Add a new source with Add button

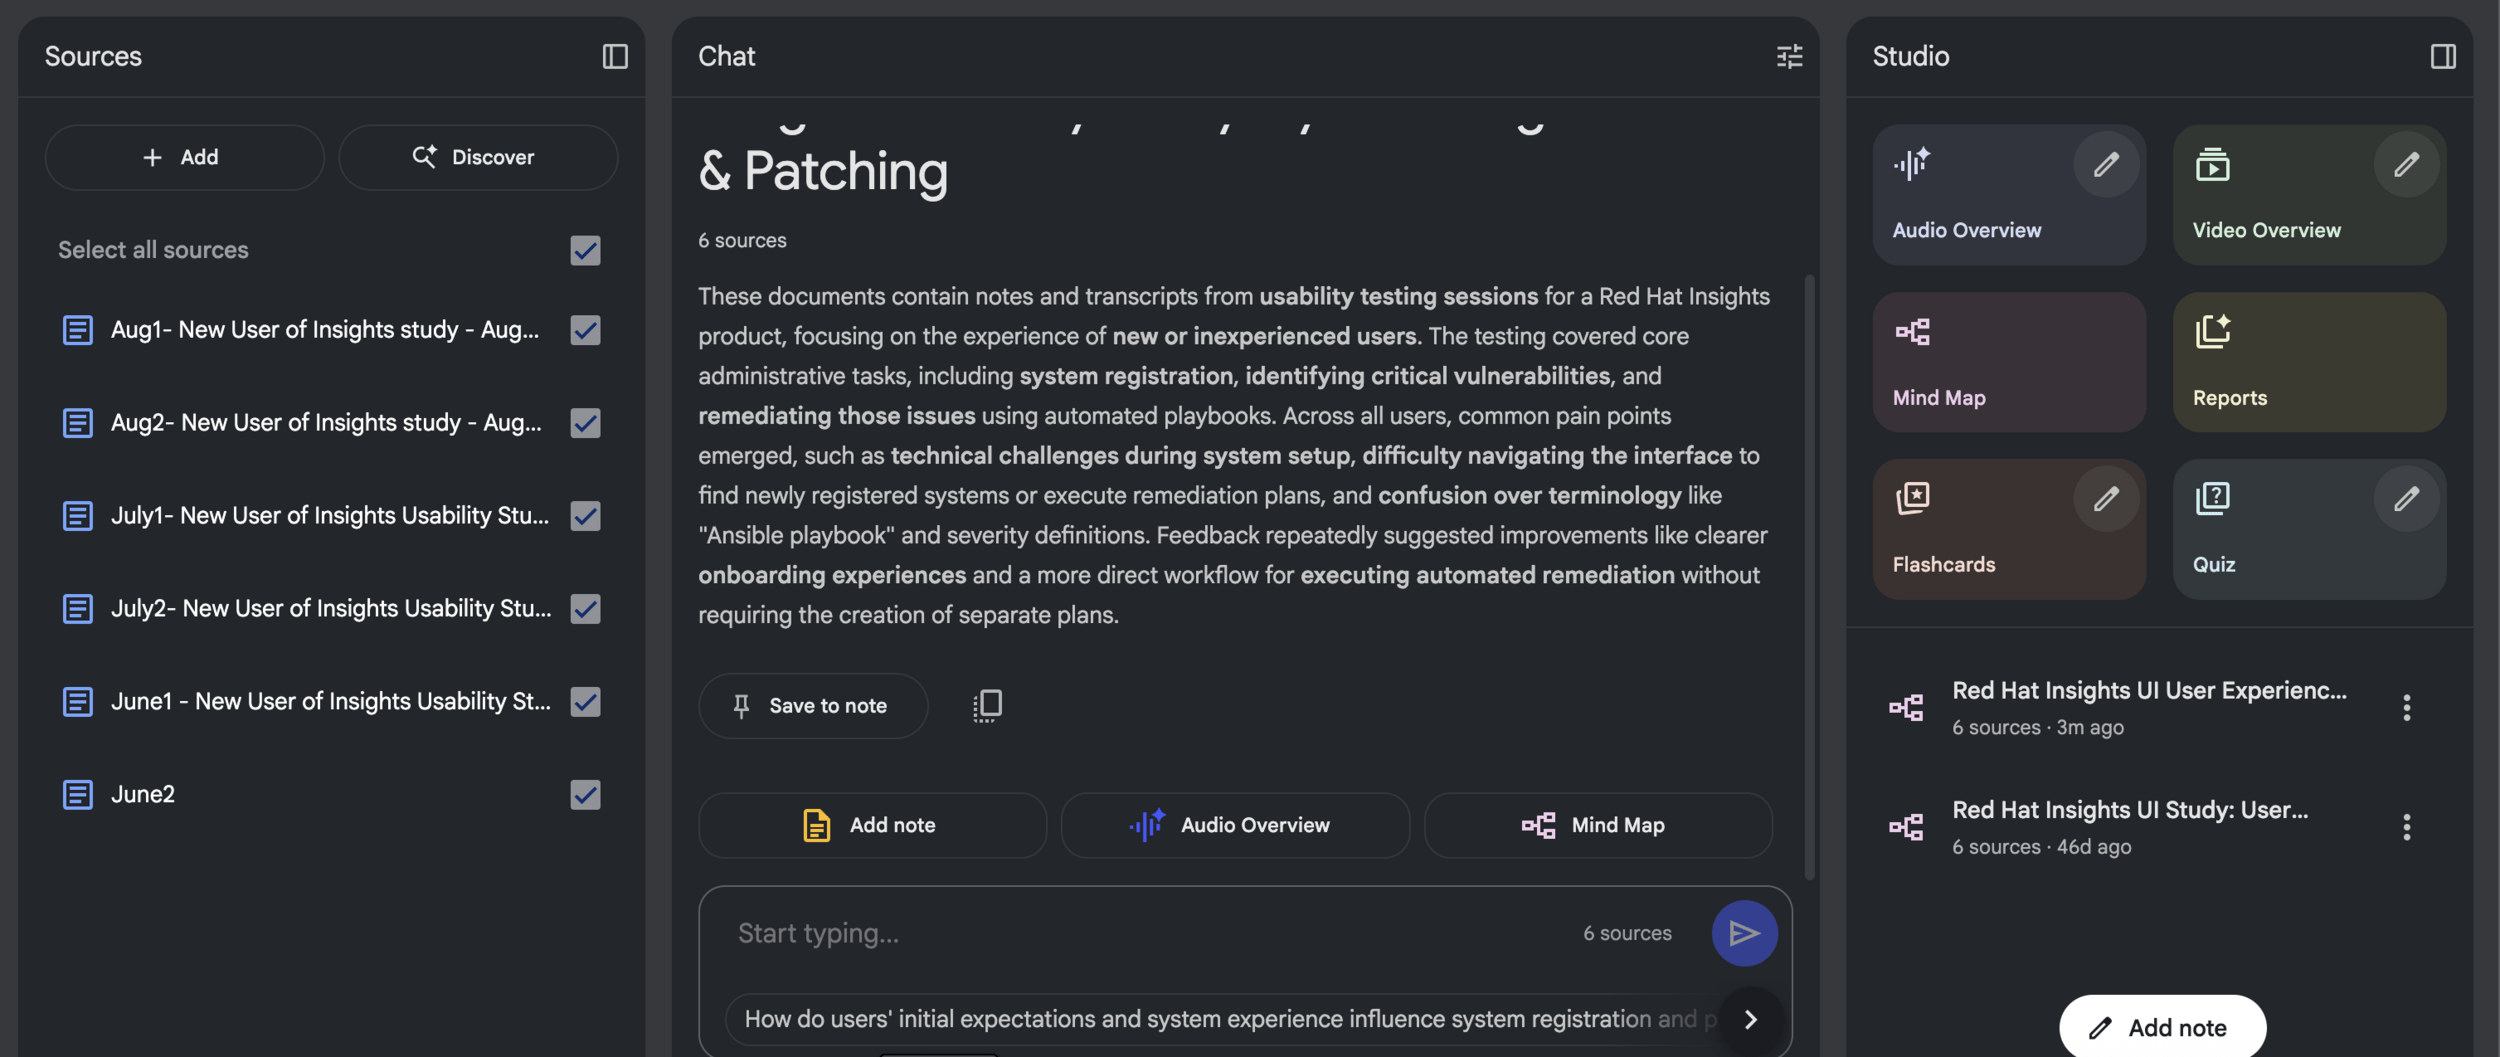click(184, 157)
